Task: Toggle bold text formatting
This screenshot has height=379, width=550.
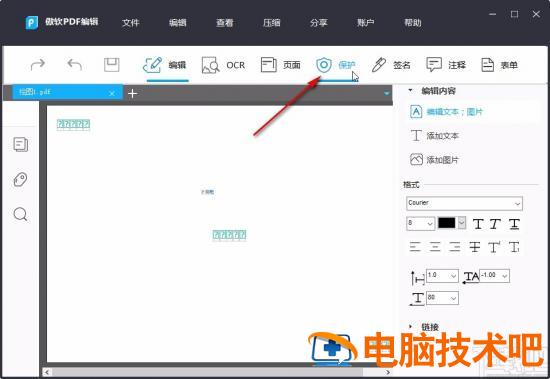Action: point(478,224)
